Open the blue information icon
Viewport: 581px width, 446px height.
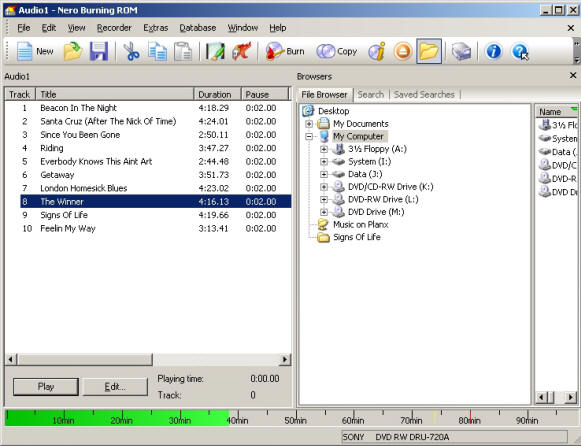point(493,51)
